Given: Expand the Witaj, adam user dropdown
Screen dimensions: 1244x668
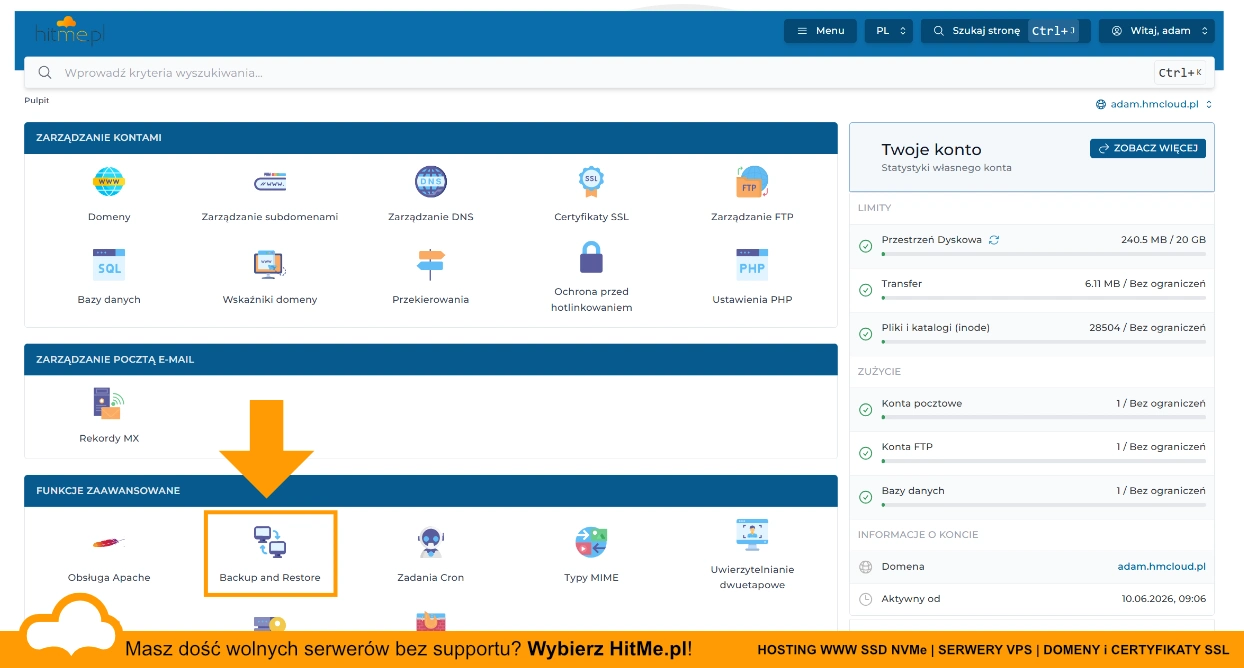Looking at the screenshot, I should (x=1157, y=31).
